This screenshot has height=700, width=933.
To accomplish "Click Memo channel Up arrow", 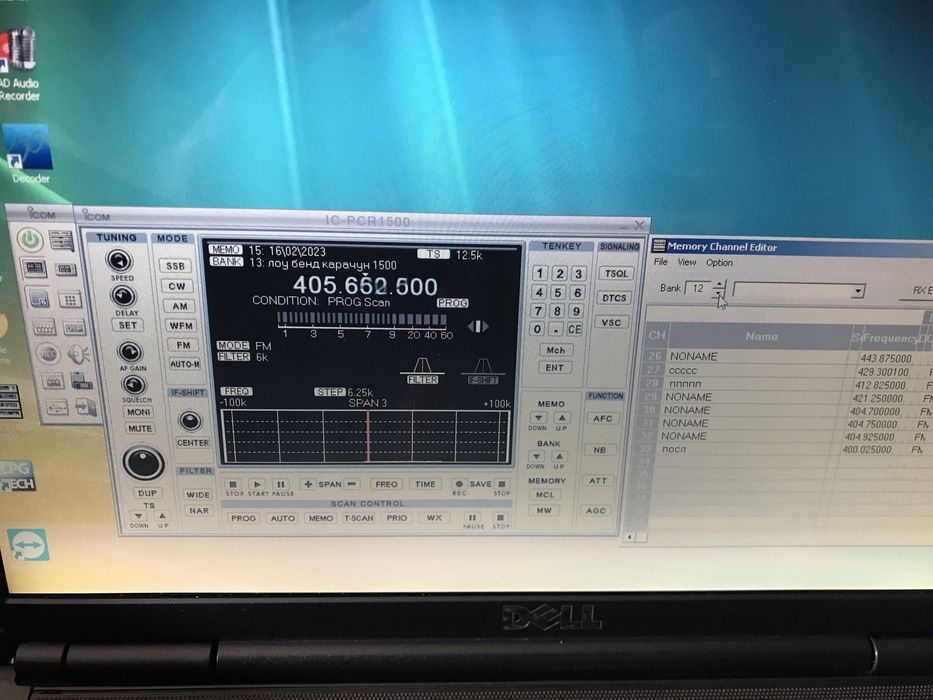I will [x=562, y=418].
